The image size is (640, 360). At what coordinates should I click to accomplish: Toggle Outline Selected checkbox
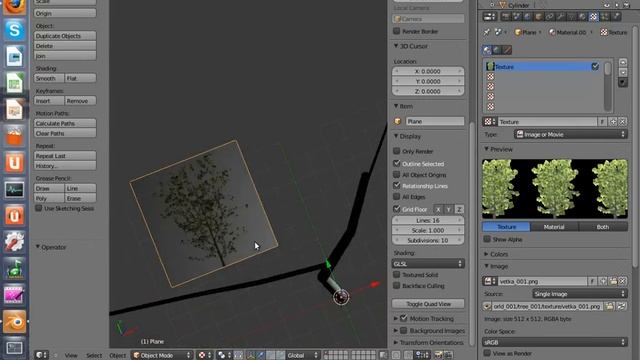[x=397, y=163]
